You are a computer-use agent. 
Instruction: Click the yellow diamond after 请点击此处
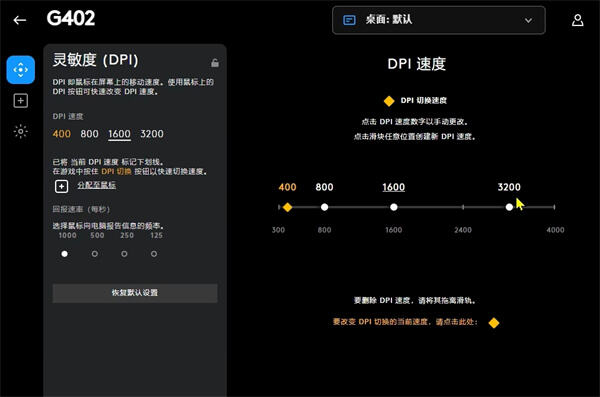[494, 322]
